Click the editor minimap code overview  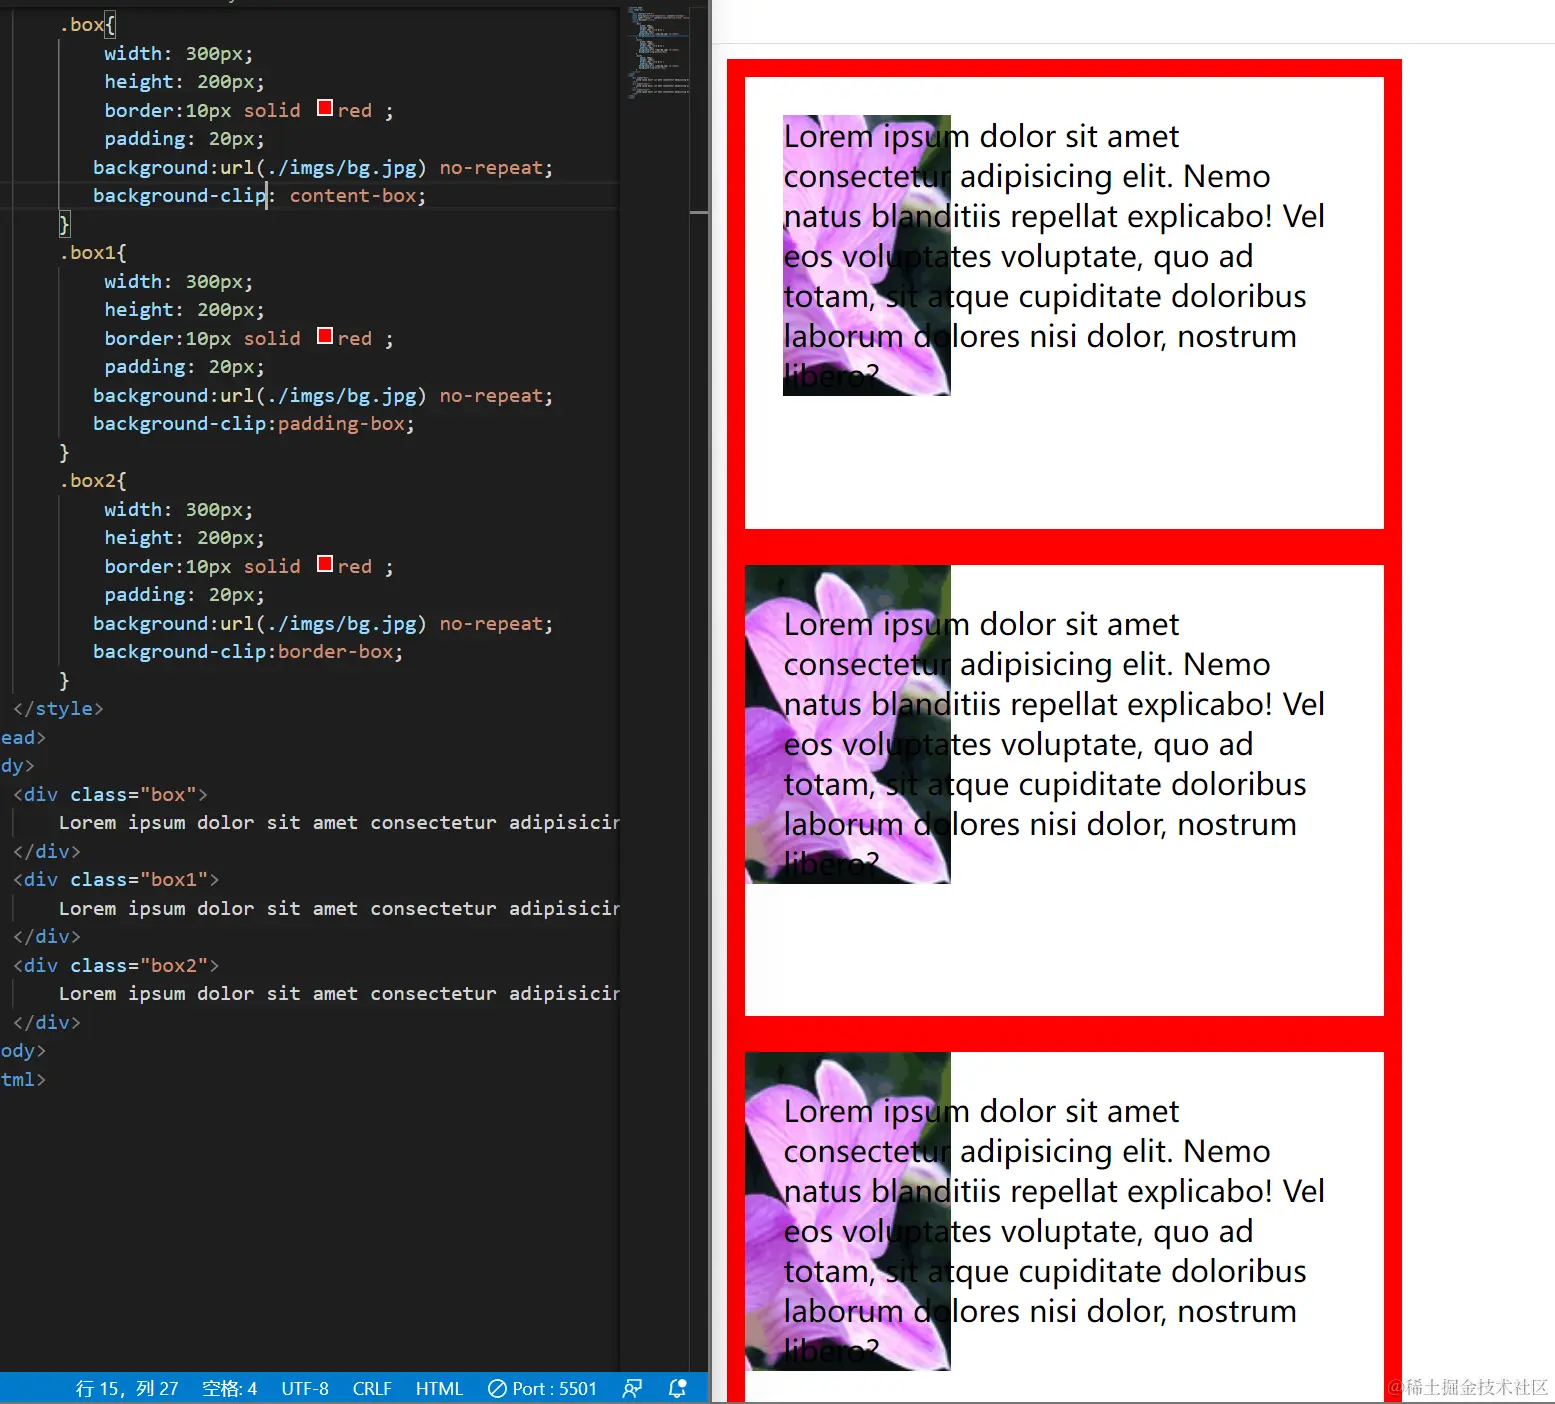[x=657, y=52]
